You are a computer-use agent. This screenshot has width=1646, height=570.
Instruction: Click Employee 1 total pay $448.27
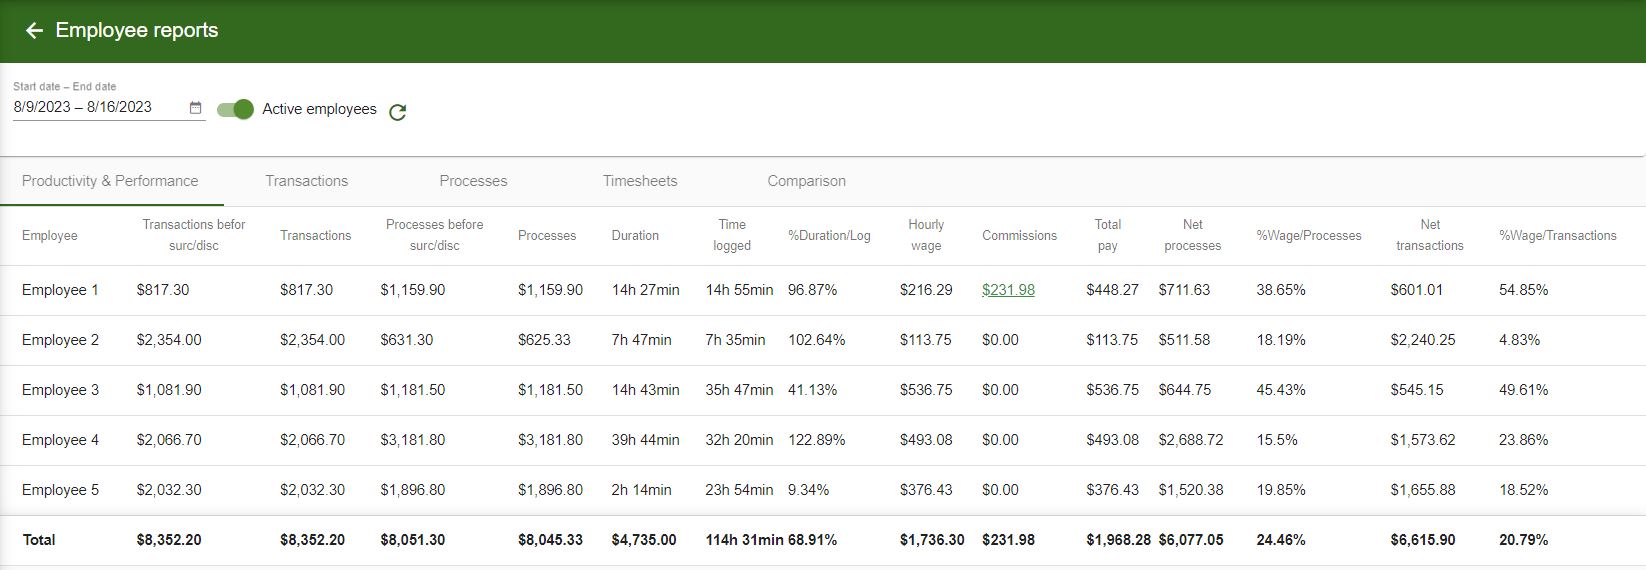[x=1112, y=290]
